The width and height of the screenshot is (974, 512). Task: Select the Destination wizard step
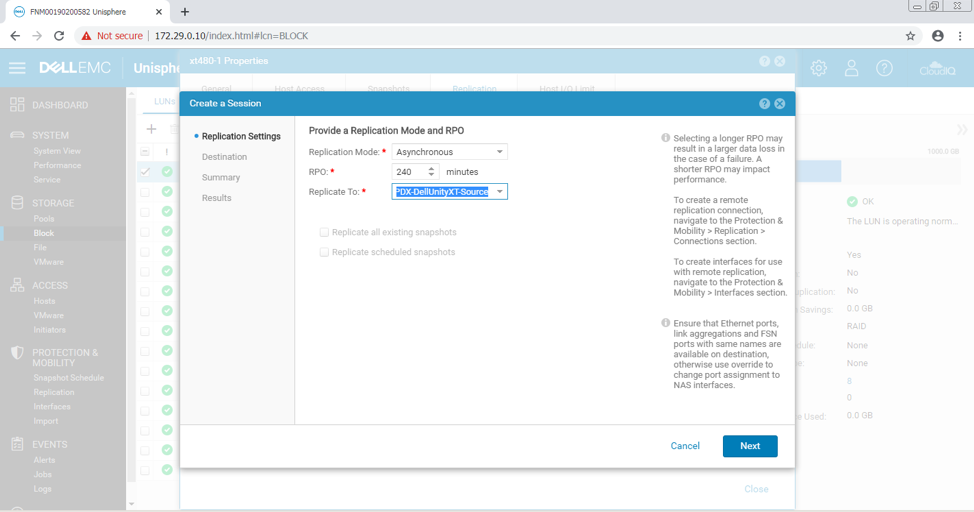224,157
